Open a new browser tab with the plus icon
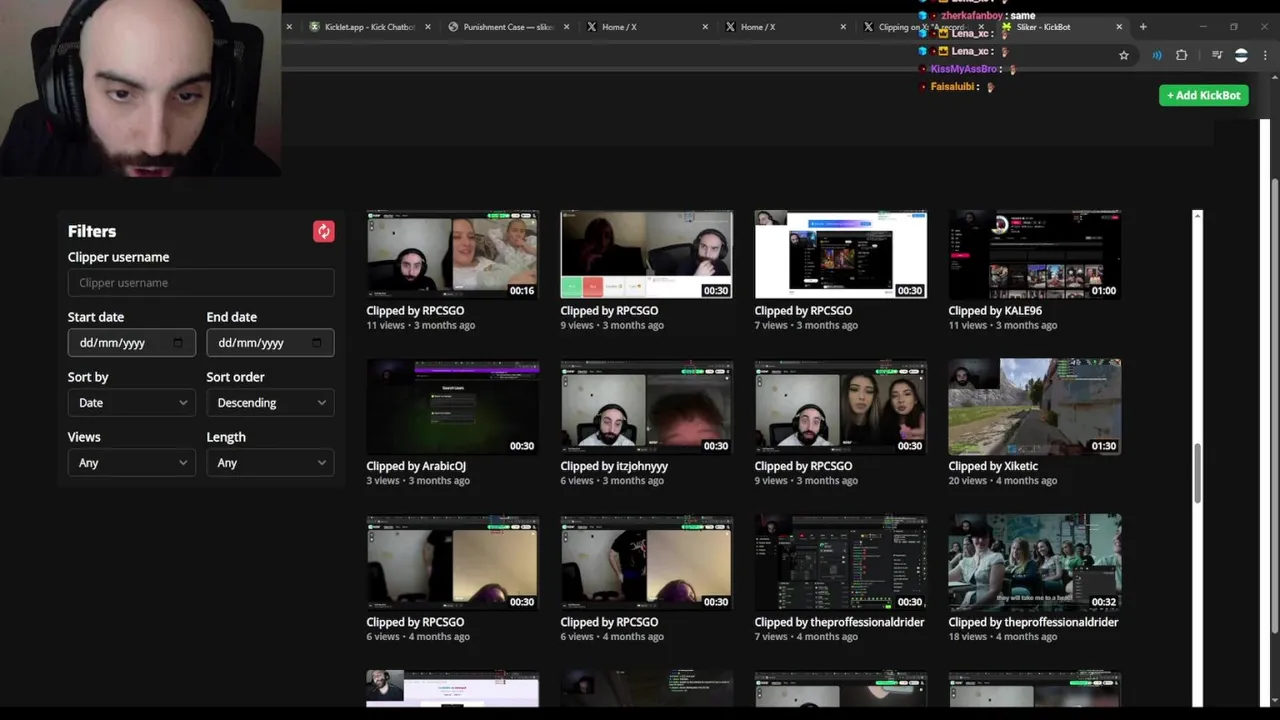This screenshot has width=1280, height=720. click(1143, 27)
